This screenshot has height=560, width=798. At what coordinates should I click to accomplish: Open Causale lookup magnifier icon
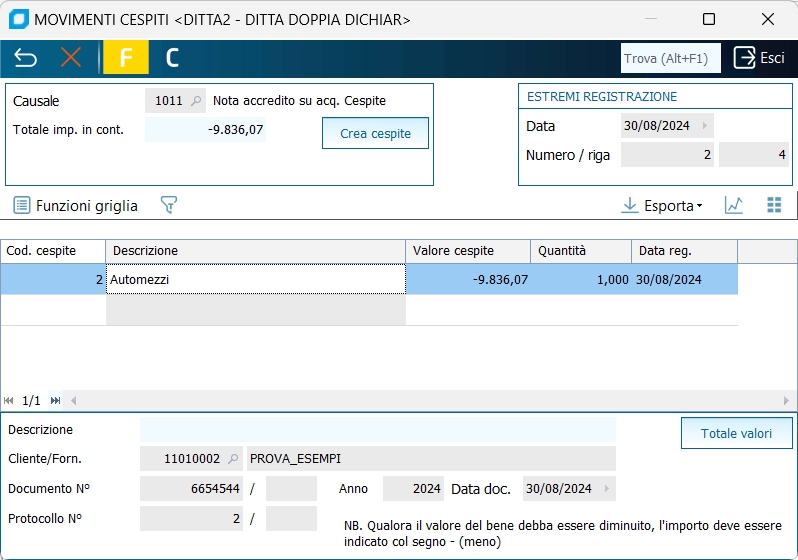point(196,101)
